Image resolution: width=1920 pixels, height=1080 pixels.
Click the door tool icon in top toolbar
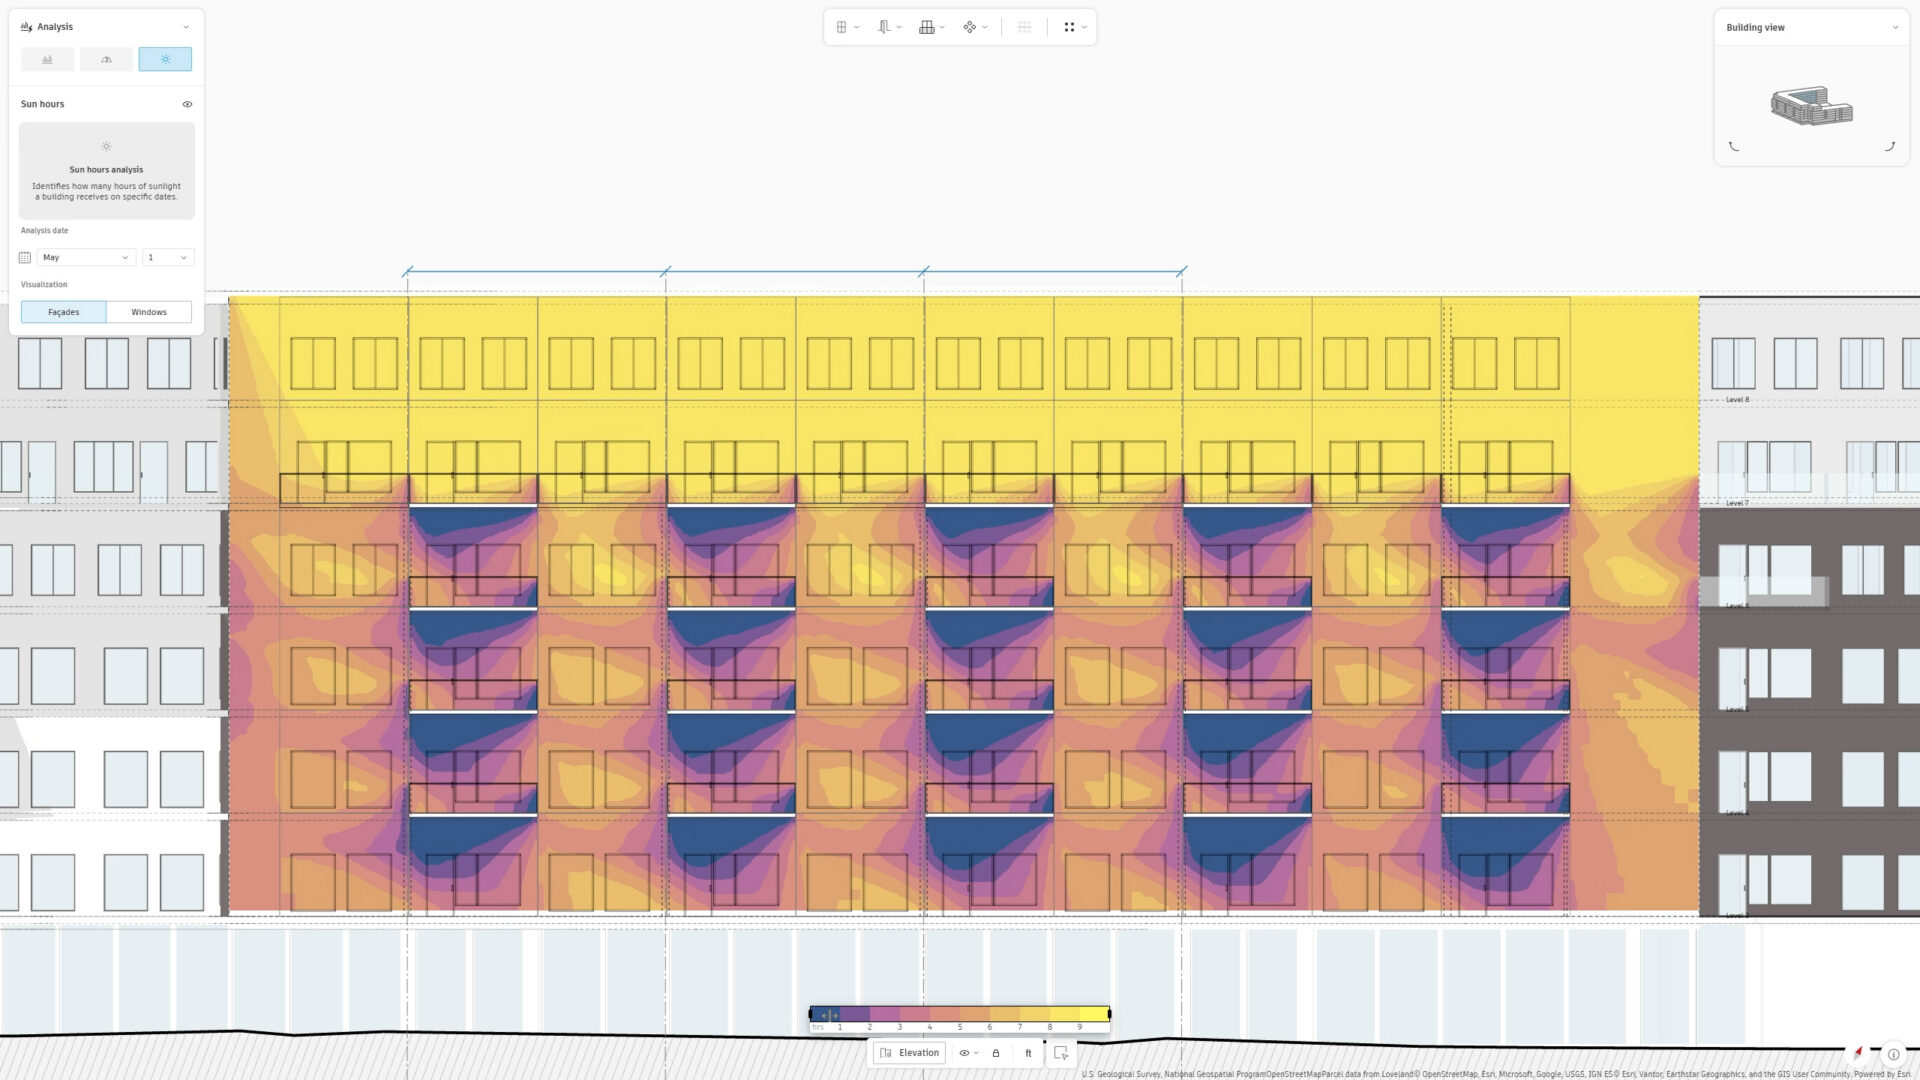click(883, 27)
